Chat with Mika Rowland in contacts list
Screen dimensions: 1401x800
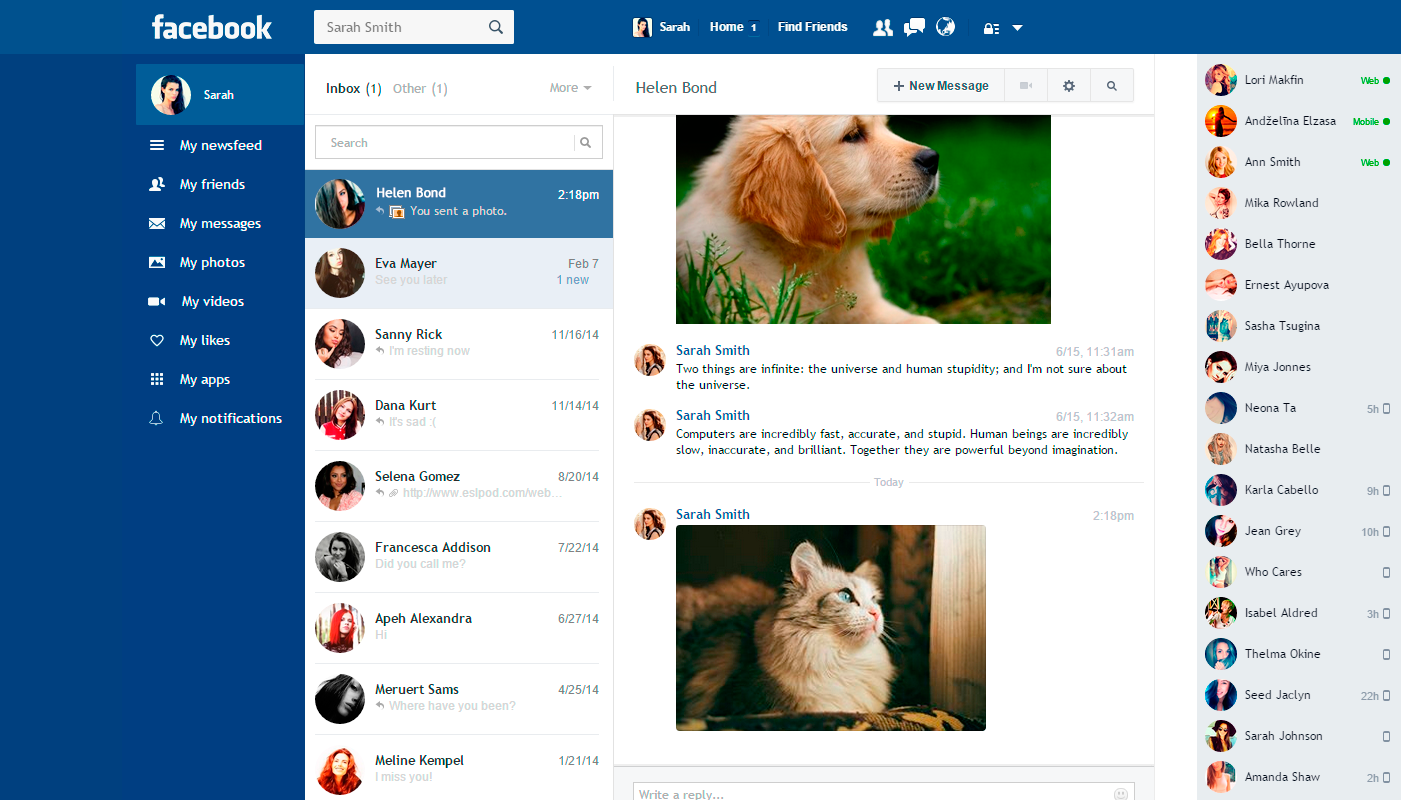pyautogui.click(x=1297, y=203)
